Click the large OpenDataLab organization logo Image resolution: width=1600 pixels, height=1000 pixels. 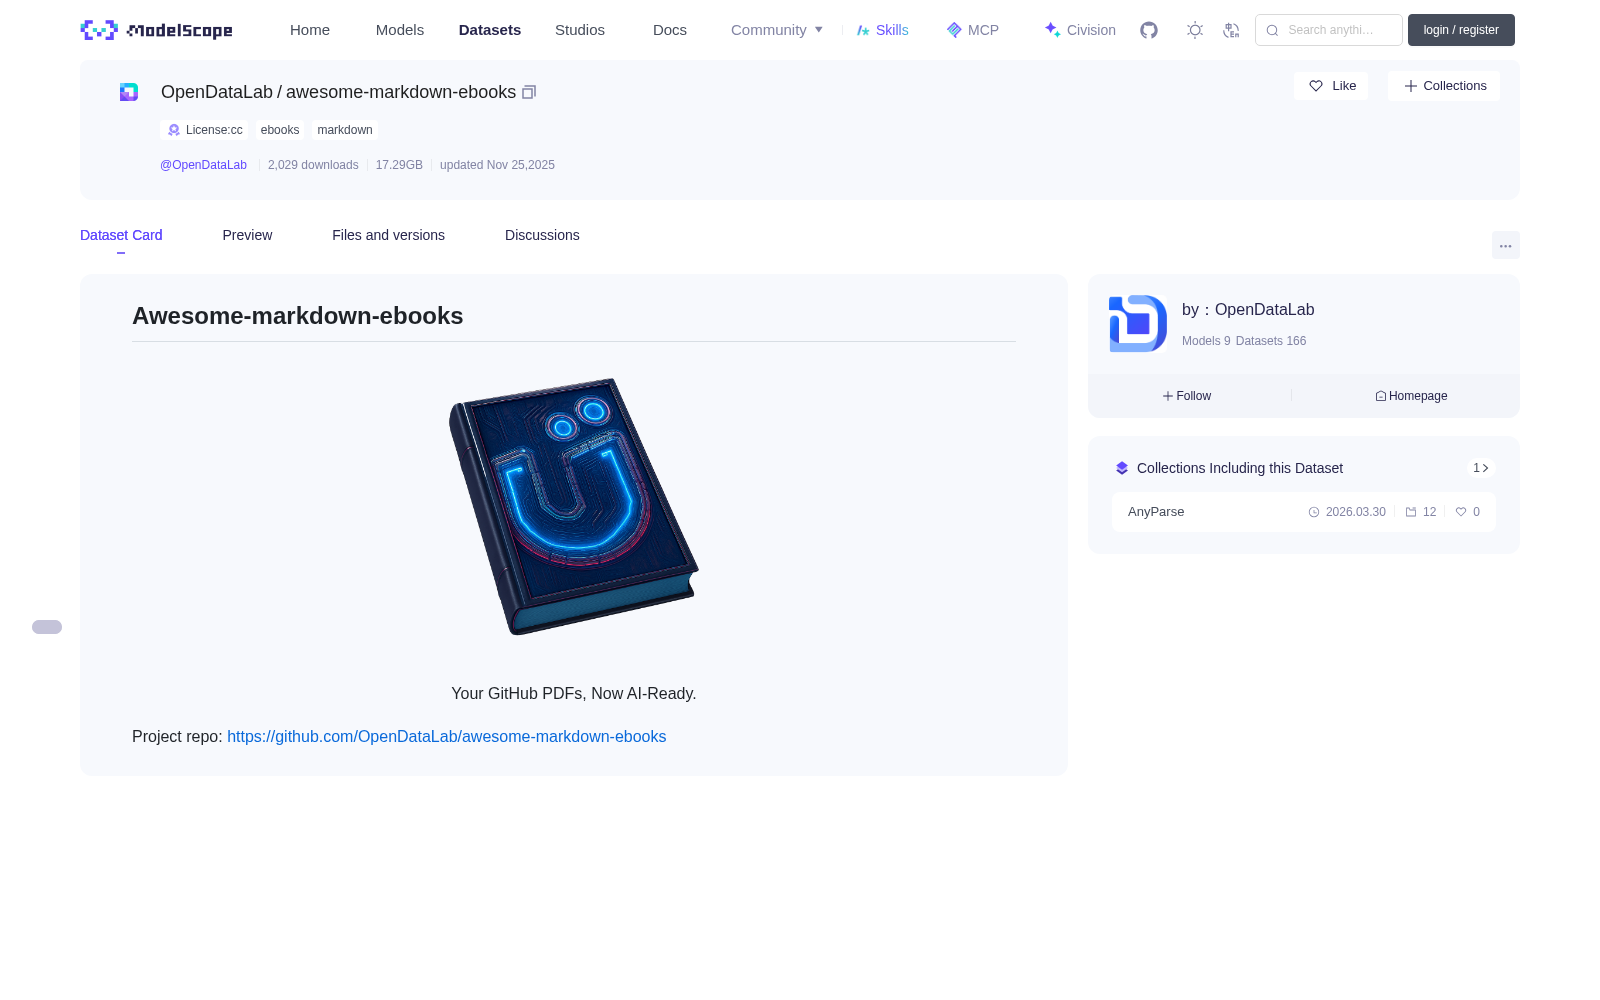point(1138,323)
